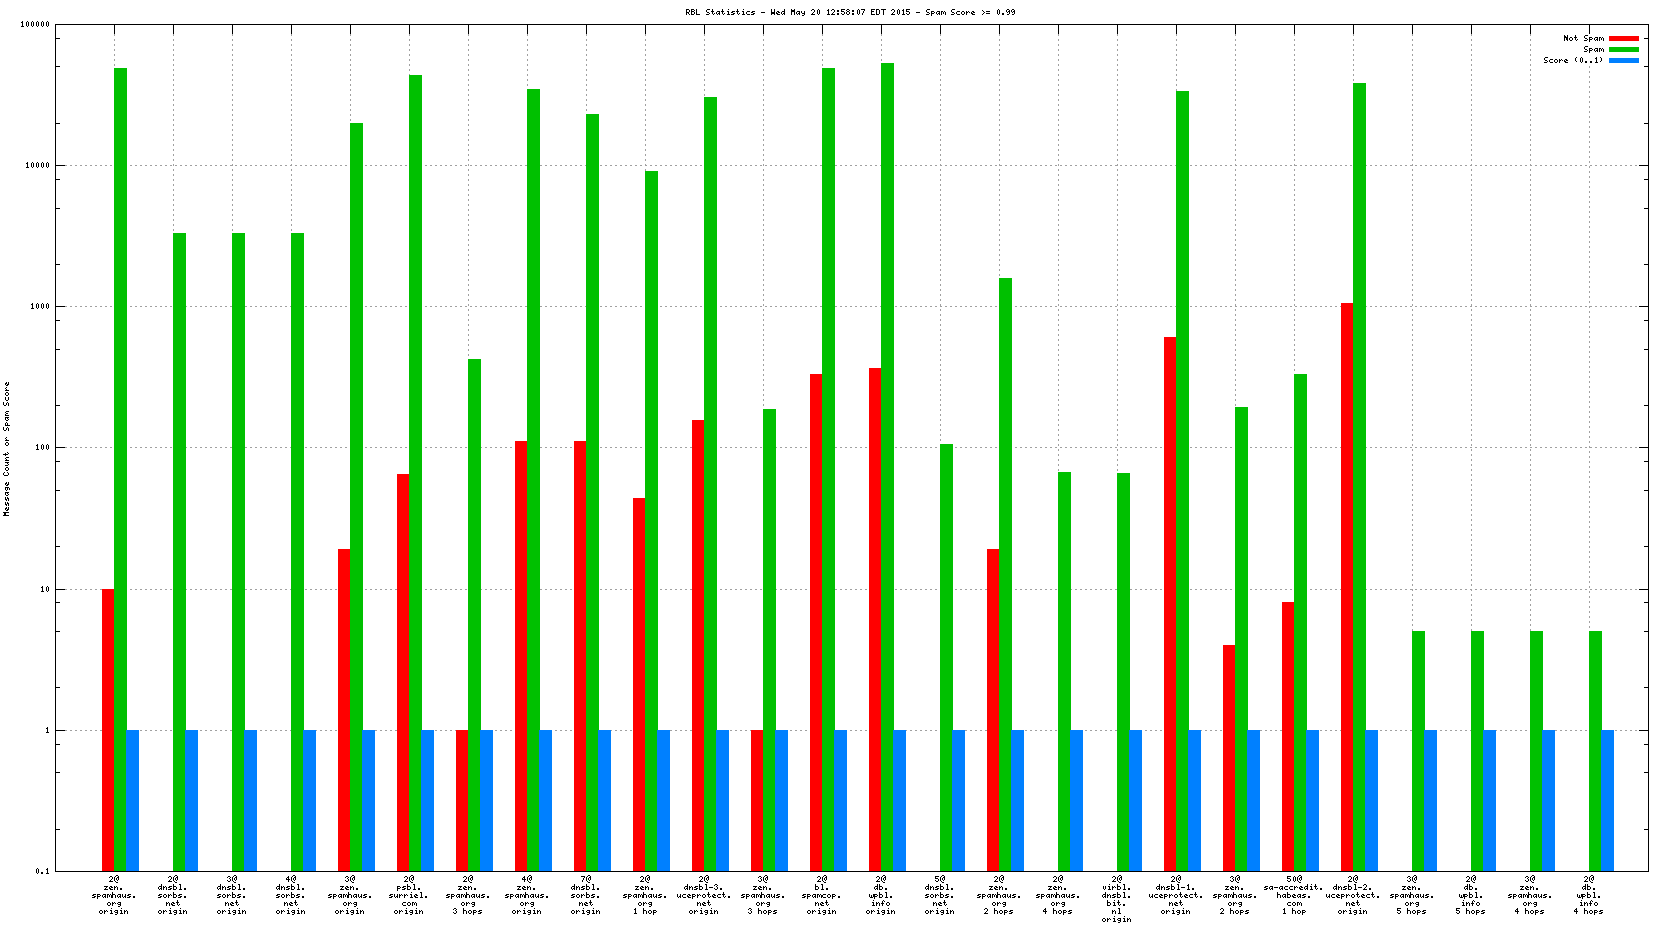
Task: Click the red bar for dnsbl-2.uceprotect.net
Action: [1347, 586]
